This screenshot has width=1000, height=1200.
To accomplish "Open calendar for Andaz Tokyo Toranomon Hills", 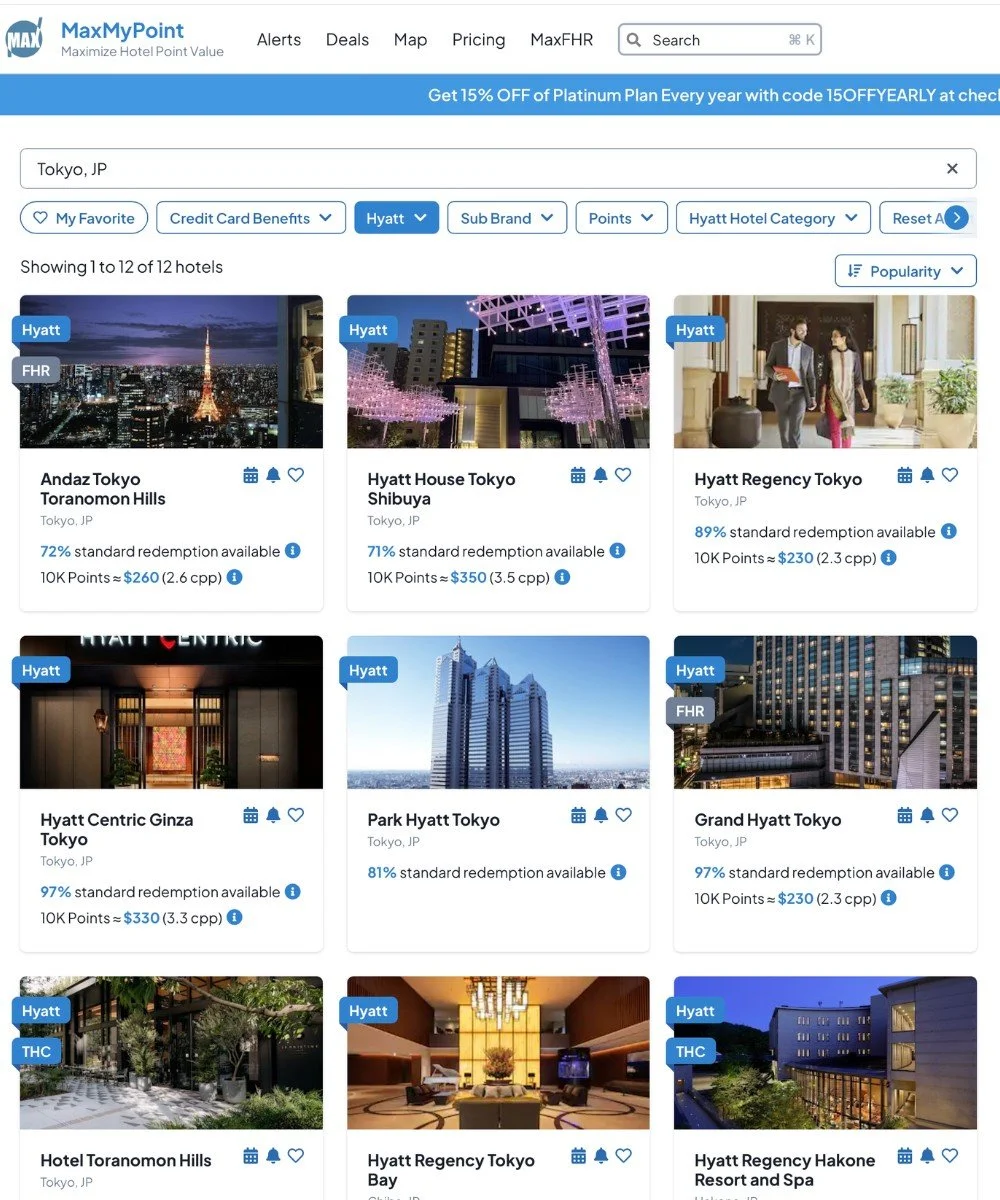I will 251,475.
